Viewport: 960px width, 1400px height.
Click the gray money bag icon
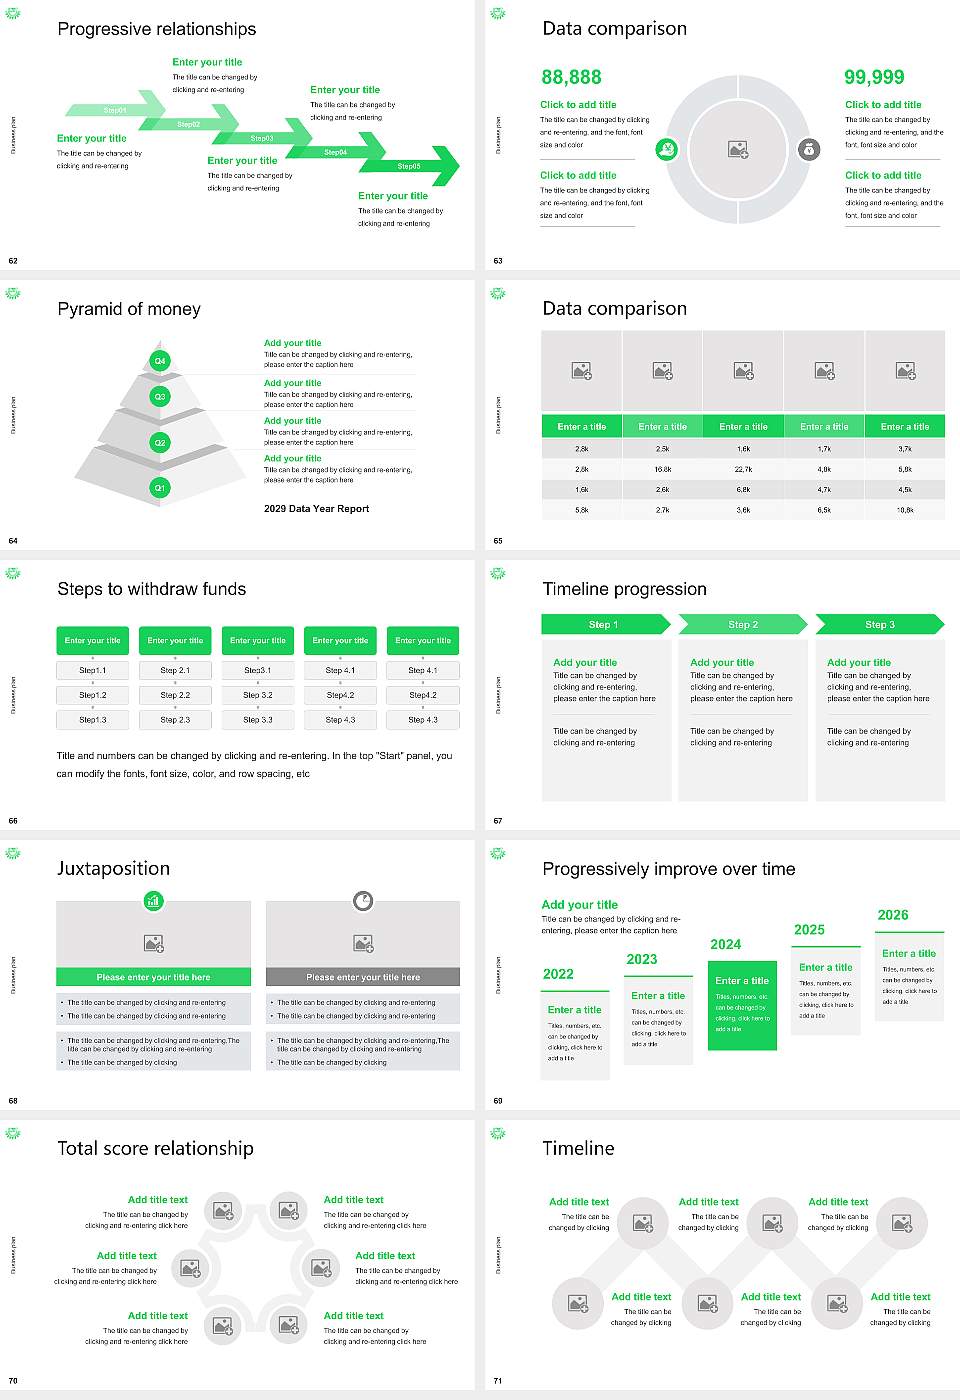[x=809, y=149]
